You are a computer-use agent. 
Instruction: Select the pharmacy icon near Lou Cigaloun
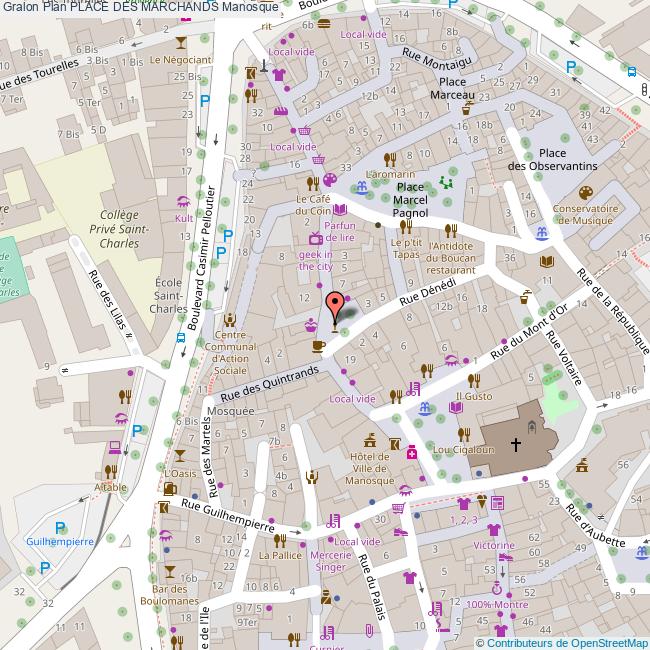coord(411,453)
